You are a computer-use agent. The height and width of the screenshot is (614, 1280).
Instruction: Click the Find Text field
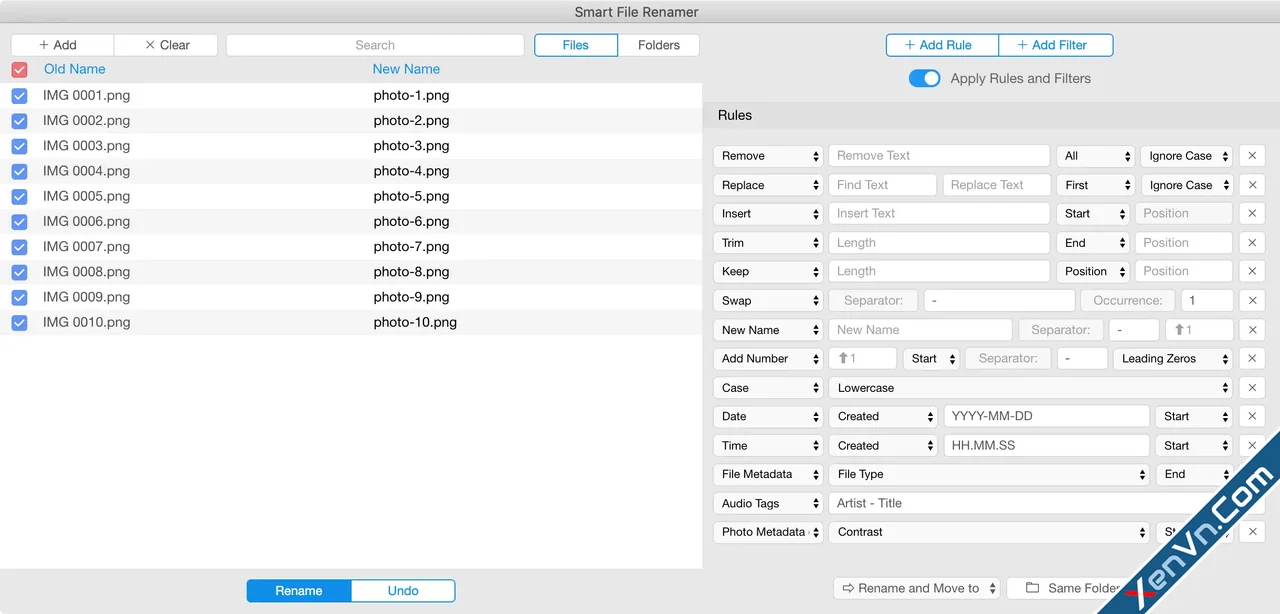point(883,185)
